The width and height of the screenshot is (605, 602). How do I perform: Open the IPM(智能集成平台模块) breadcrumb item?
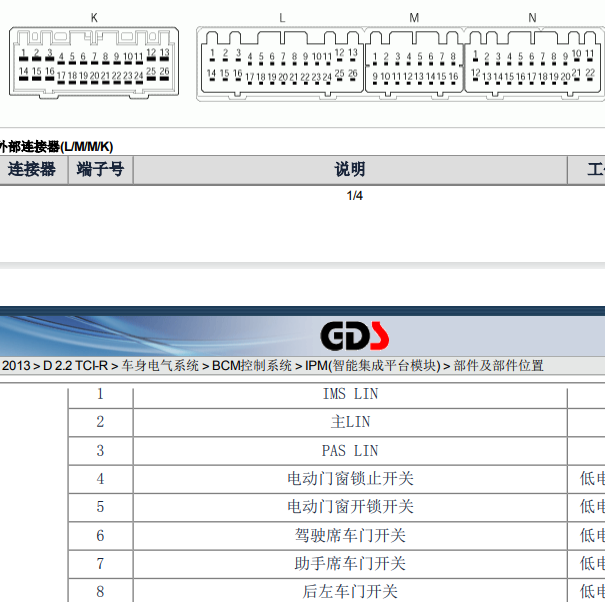[x=373, y=365]
